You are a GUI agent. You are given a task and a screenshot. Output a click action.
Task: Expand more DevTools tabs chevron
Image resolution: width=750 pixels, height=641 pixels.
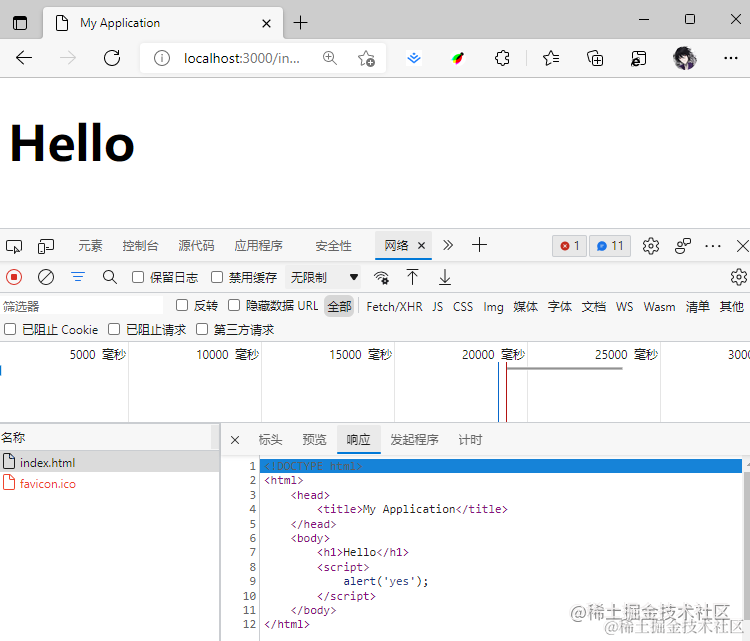tap(448, 245)
